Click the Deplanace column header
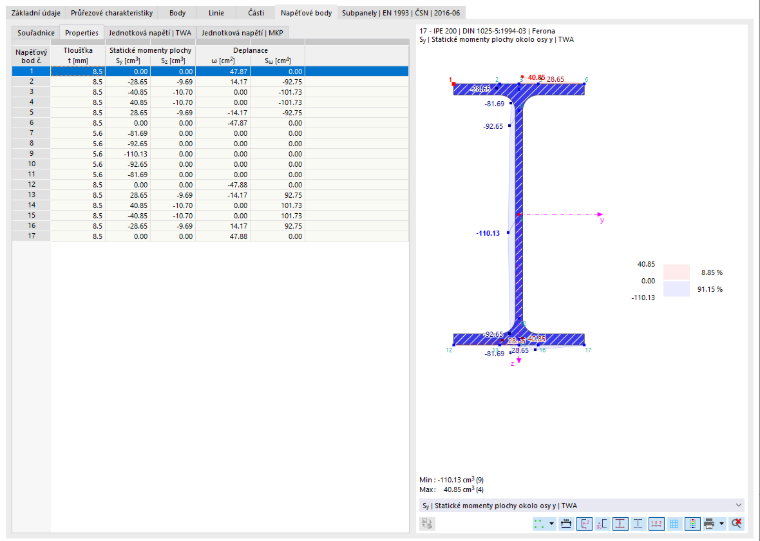 point(250,50)
